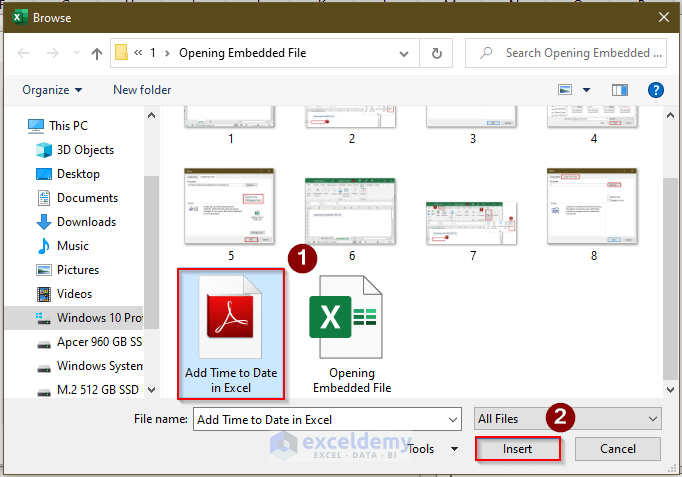Viewport: 682px width, 477px height.
Task: Open the Tools dropdown menu
Action: pos(433,449)
